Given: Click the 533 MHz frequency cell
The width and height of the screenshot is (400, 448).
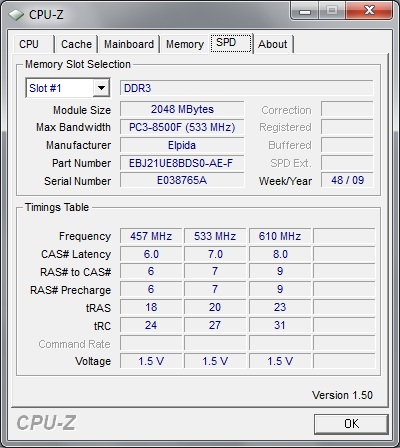Looking at the screenshot, I should click(x=215, y=236).
